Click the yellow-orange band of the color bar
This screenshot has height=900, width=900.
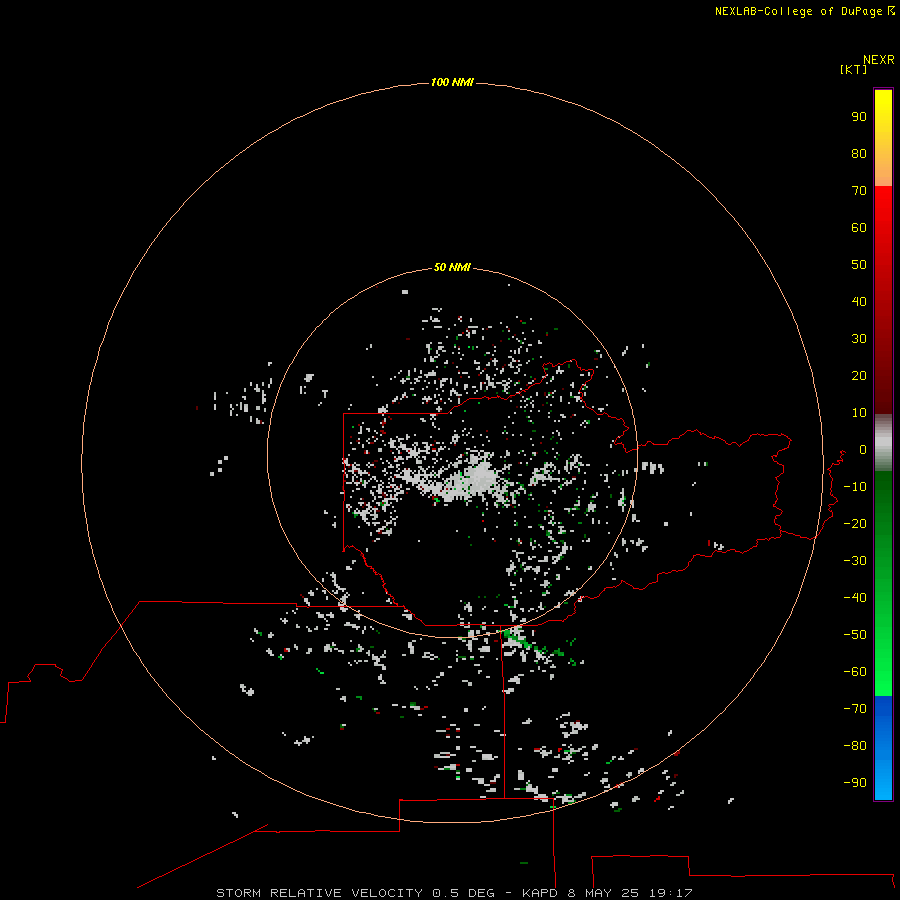(x=883, y=138)
